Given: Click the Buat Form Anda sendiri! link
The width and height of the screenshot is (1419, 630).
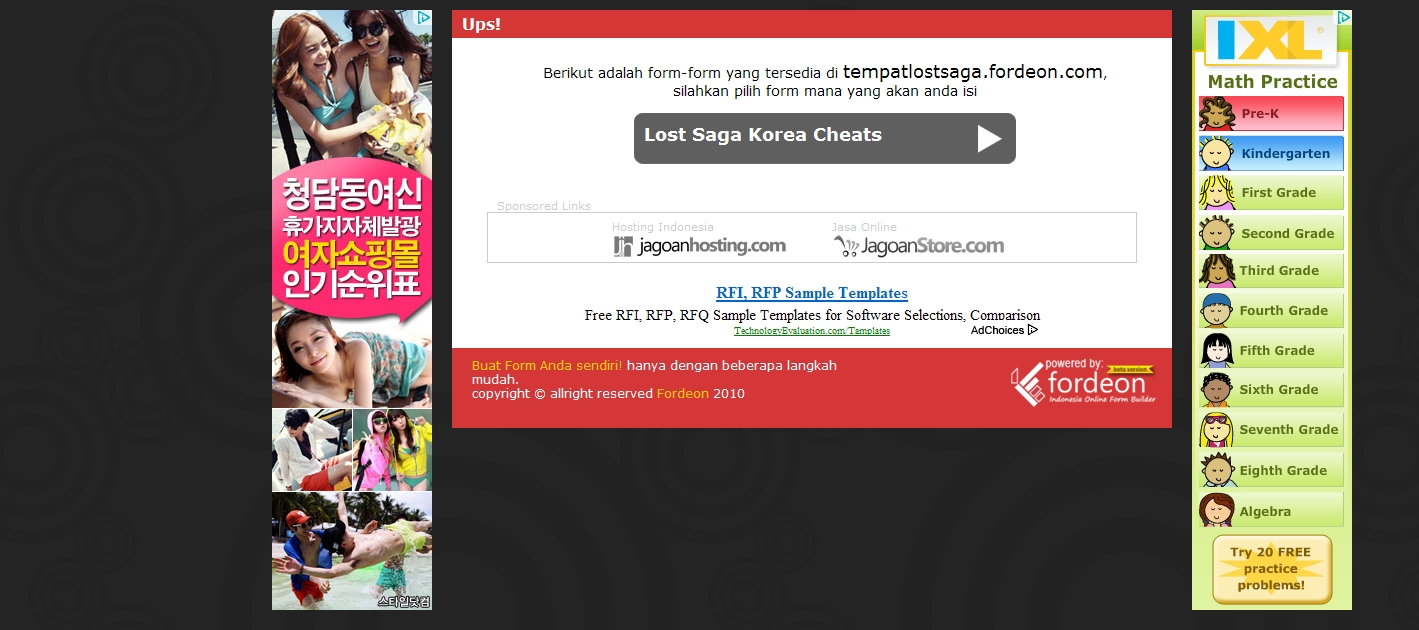Looking at the screenshot, I should click(x=547, y=366).
